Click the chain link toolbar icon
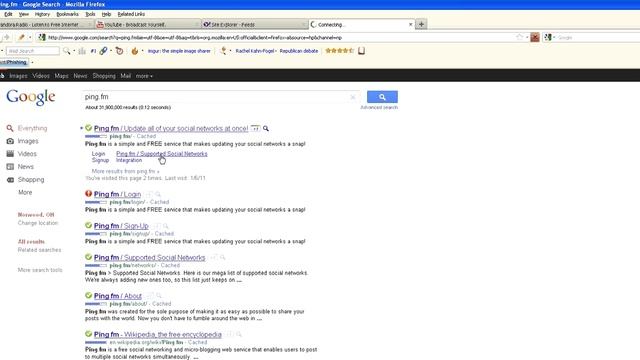Screen dimensions: 640x360 [x=104, y=51]
